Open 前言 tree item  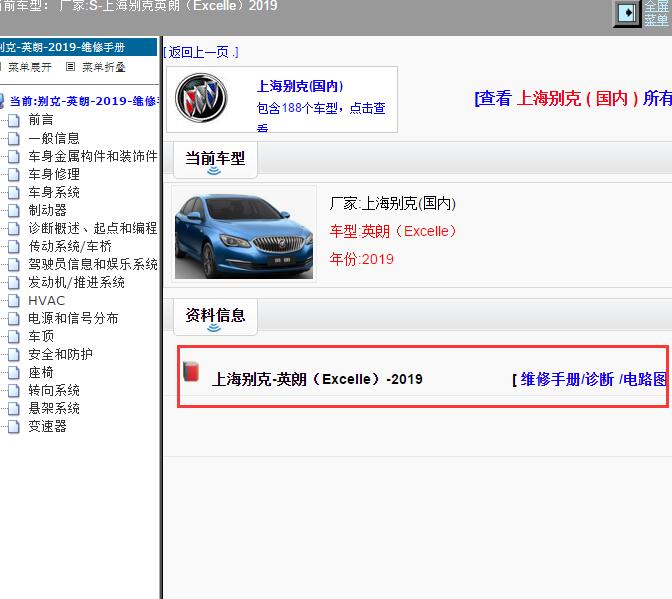pyautogui.click(x=41, y=120)
